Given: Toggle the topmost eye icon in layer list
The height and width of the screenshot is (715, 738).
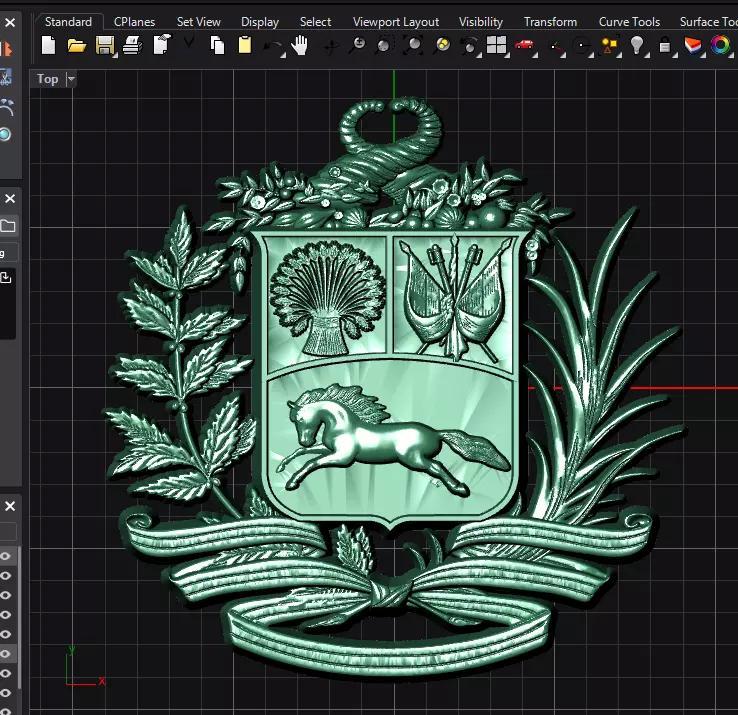Looking at the screenshot, I should coord(6,558).
